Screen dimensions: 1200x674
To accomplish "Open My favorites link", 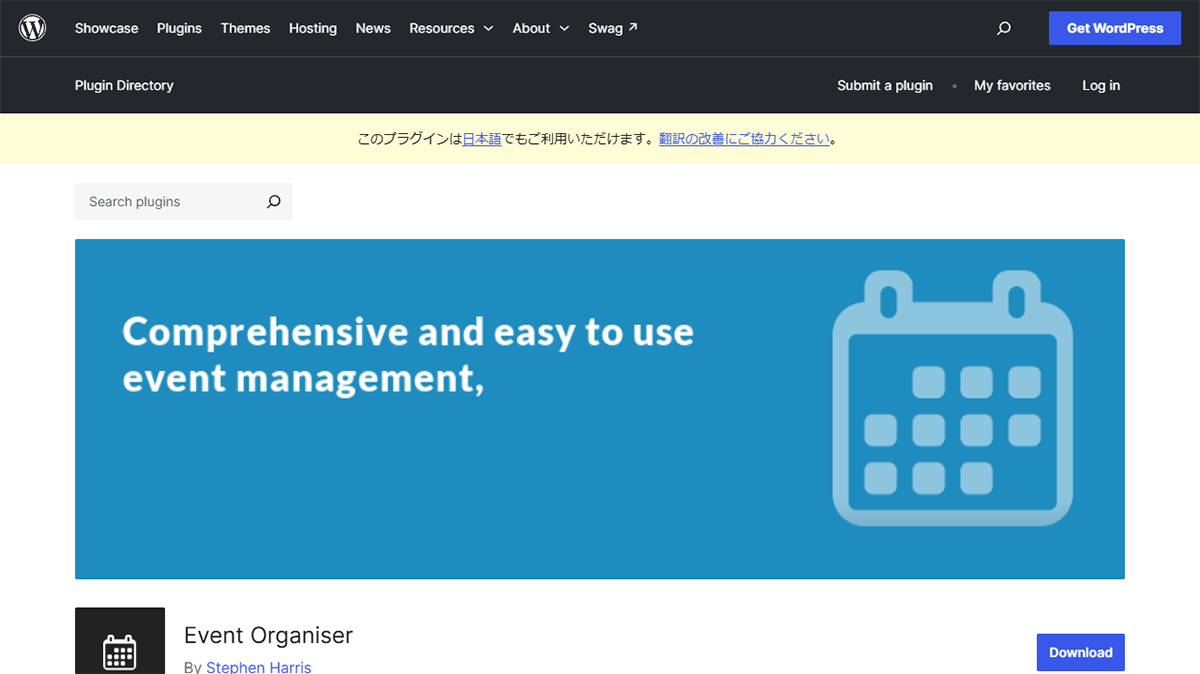I will [x=1012, y=85].
